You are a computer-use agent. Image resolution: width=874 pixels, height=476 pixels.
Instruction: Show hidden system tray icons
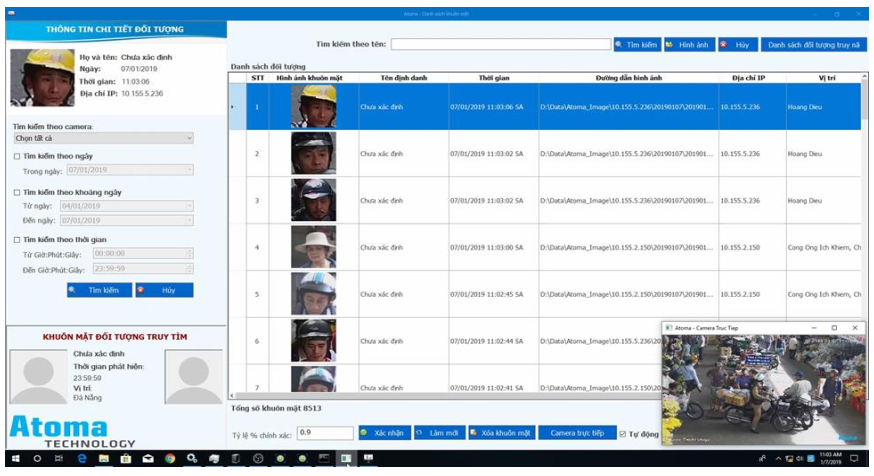pyautogui.click(x=778, y=459)
